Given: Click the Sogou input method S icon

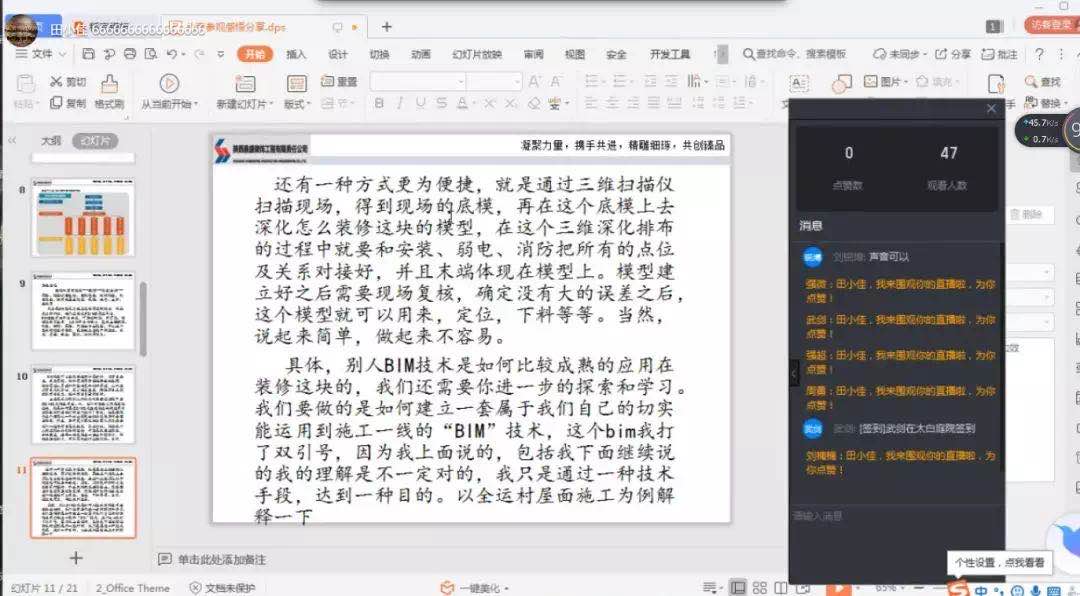Looking at the screenshot, I should [958, 589].
